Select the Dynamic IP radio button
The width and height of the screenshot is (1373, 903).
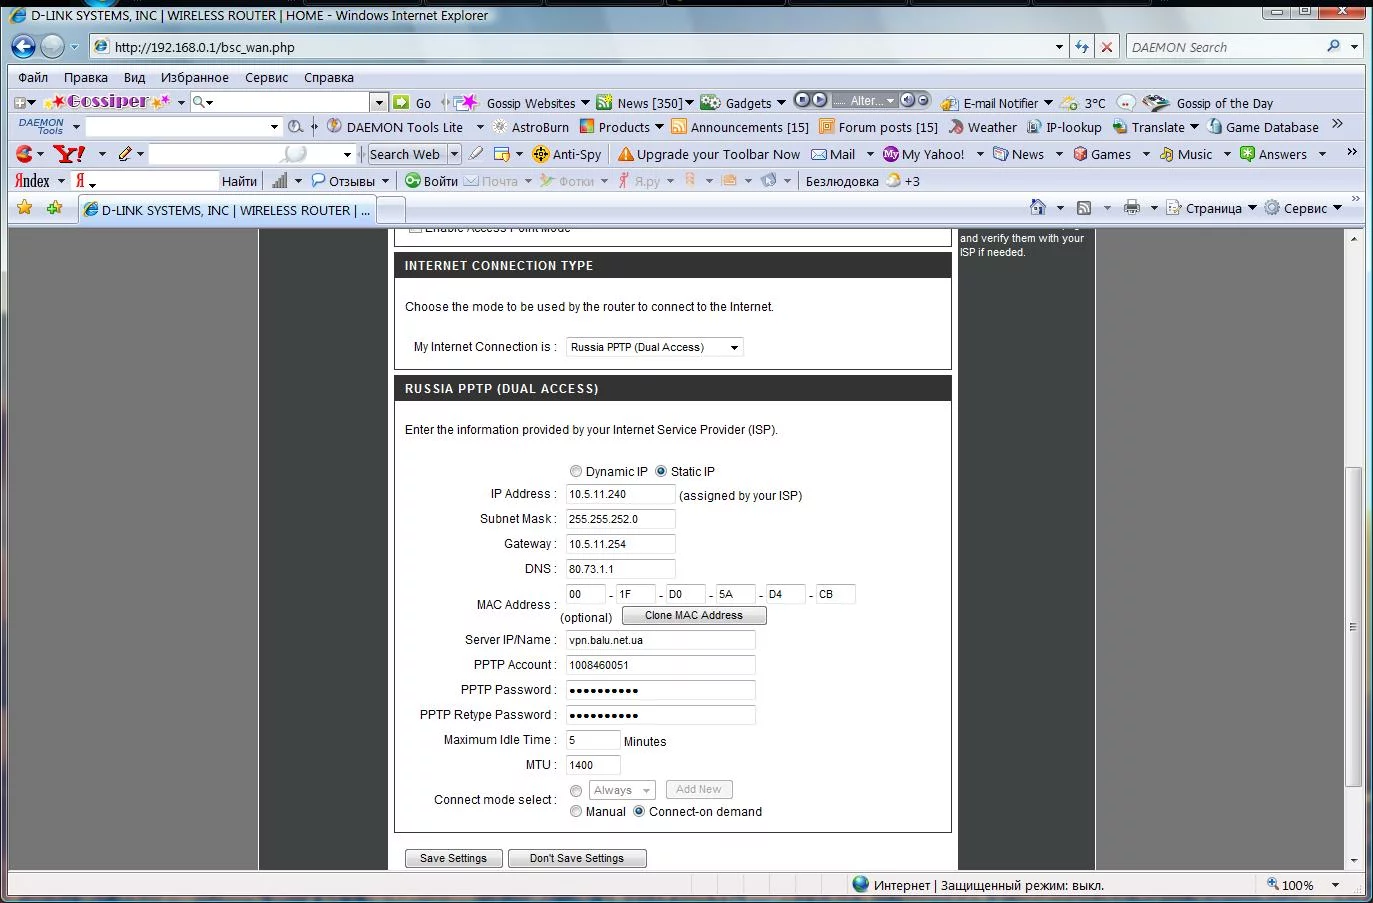point(576,471)
